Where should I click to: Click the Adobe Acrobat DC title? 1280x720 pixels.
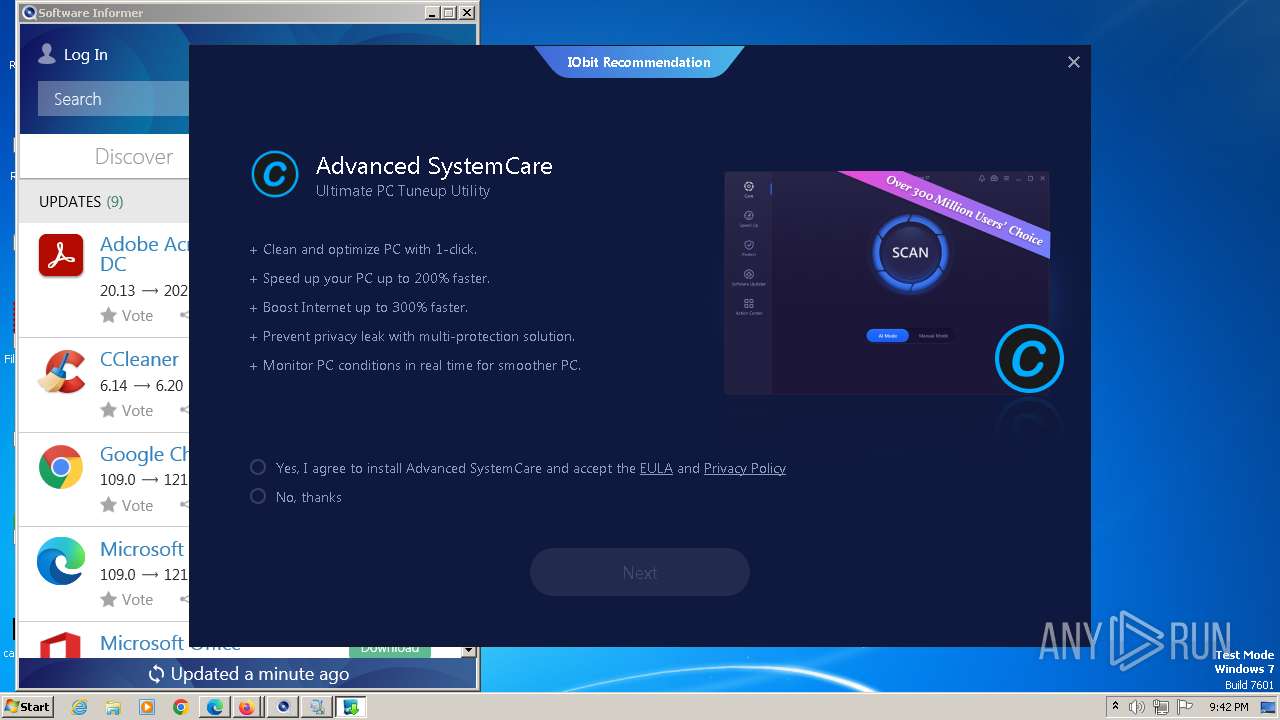point(144,254)
